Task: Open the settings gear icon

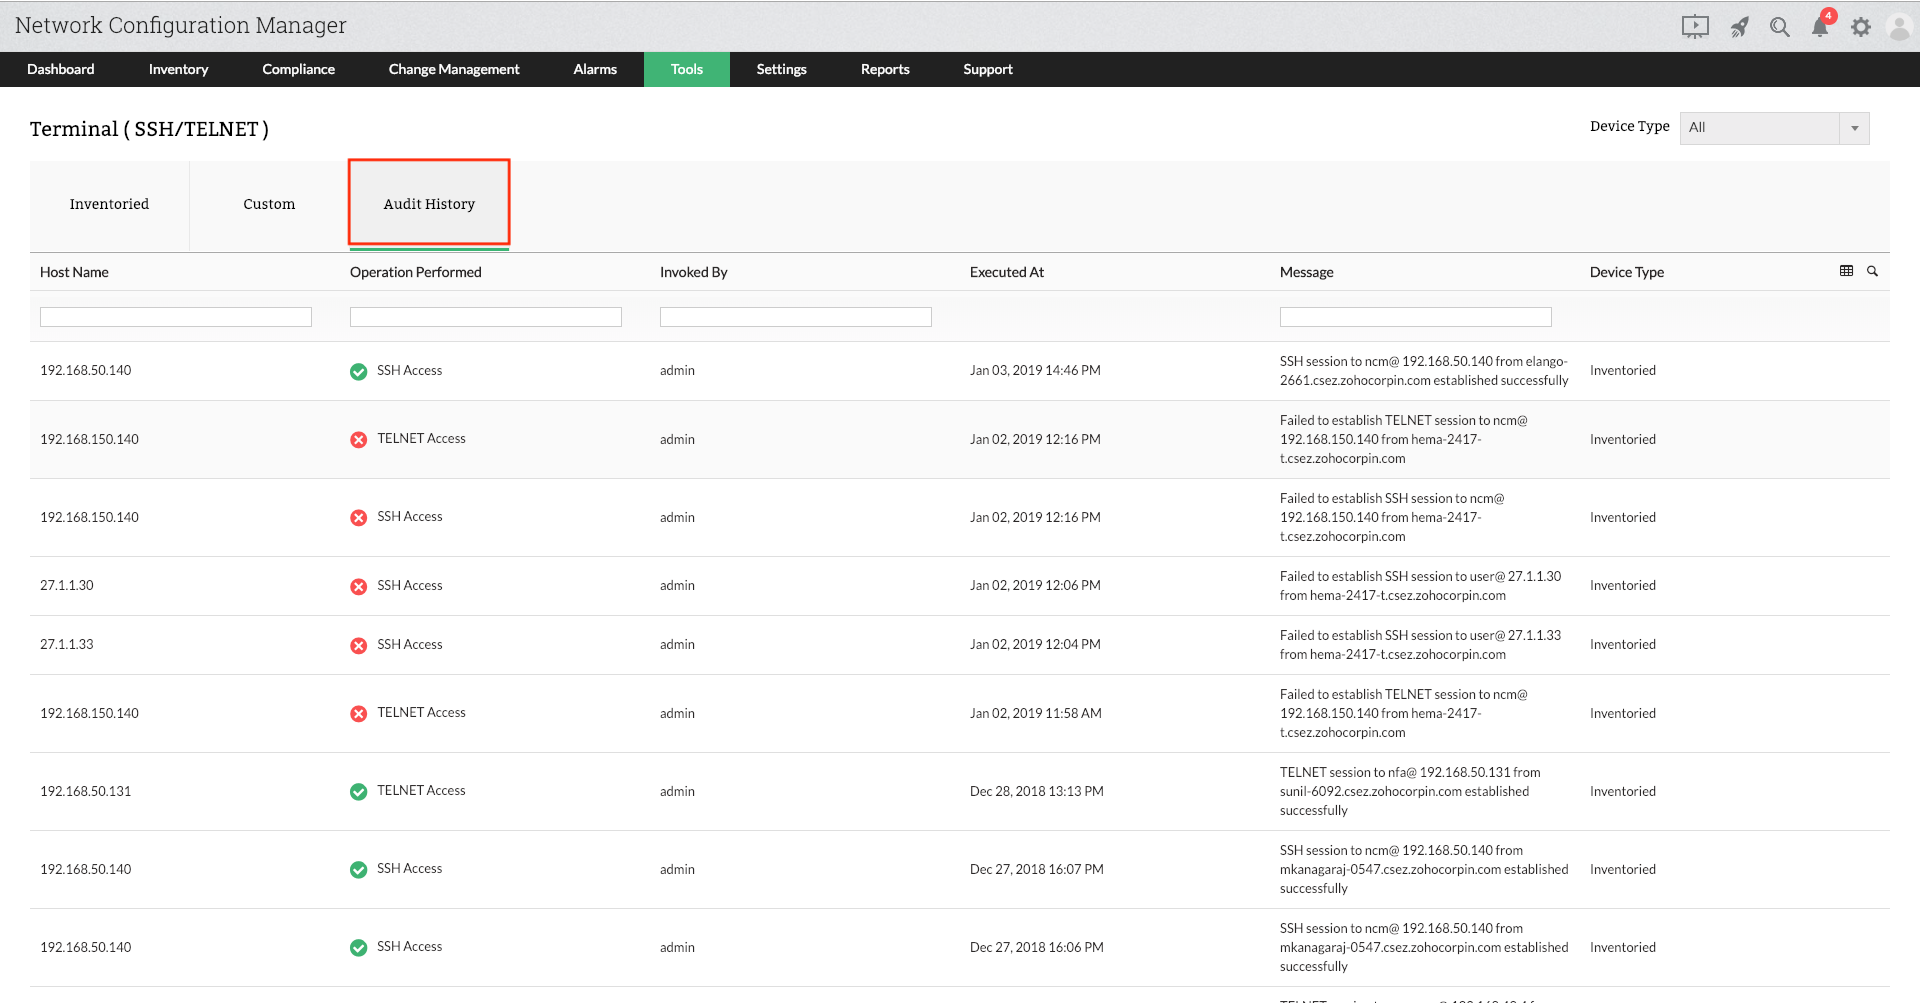Action: 1861,26
